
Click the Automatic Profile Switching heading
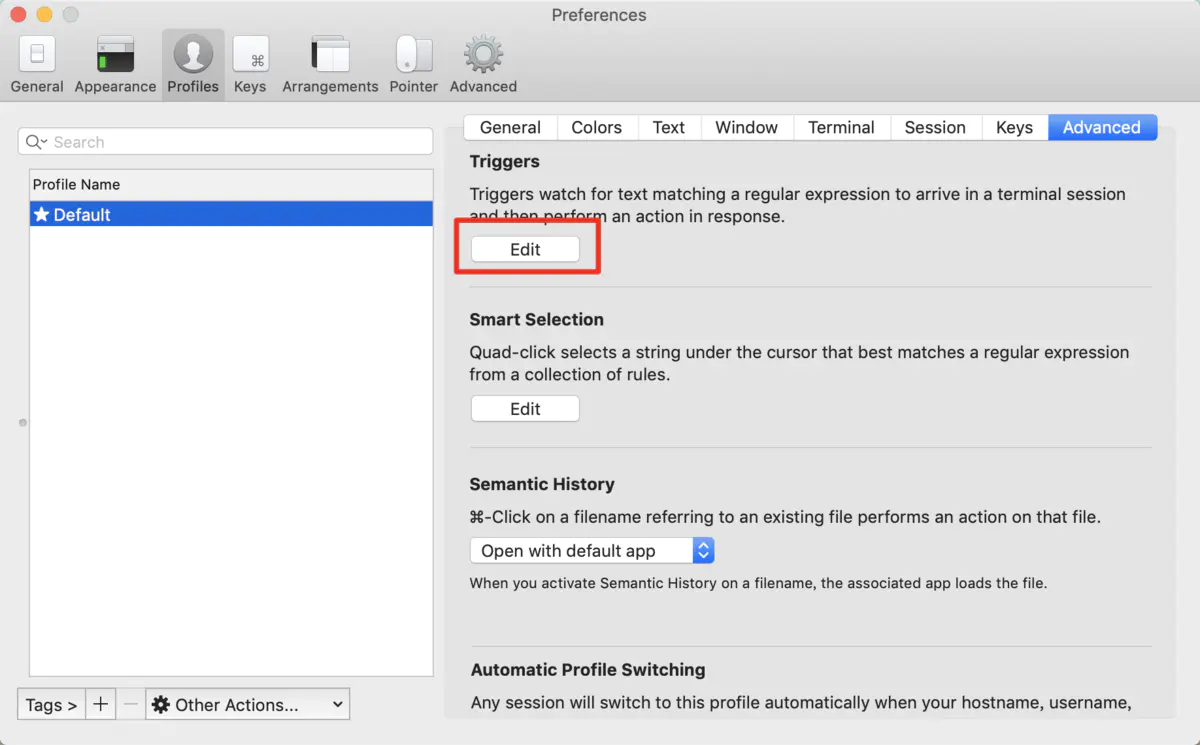click(588, 670)
